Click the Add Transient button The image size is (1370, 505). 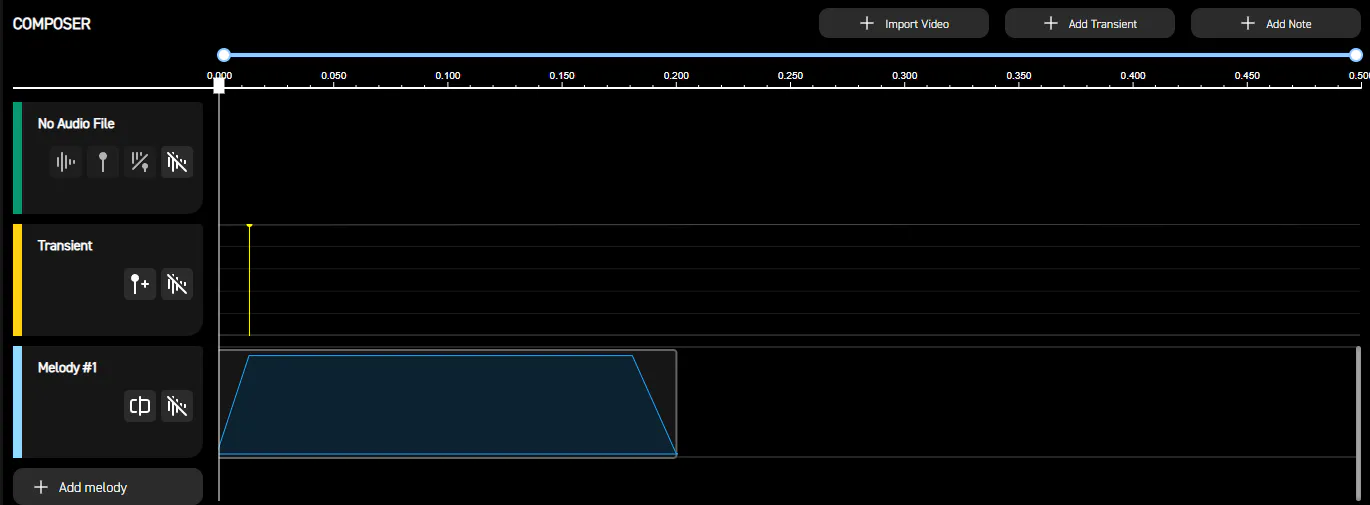coord(1090,23)
